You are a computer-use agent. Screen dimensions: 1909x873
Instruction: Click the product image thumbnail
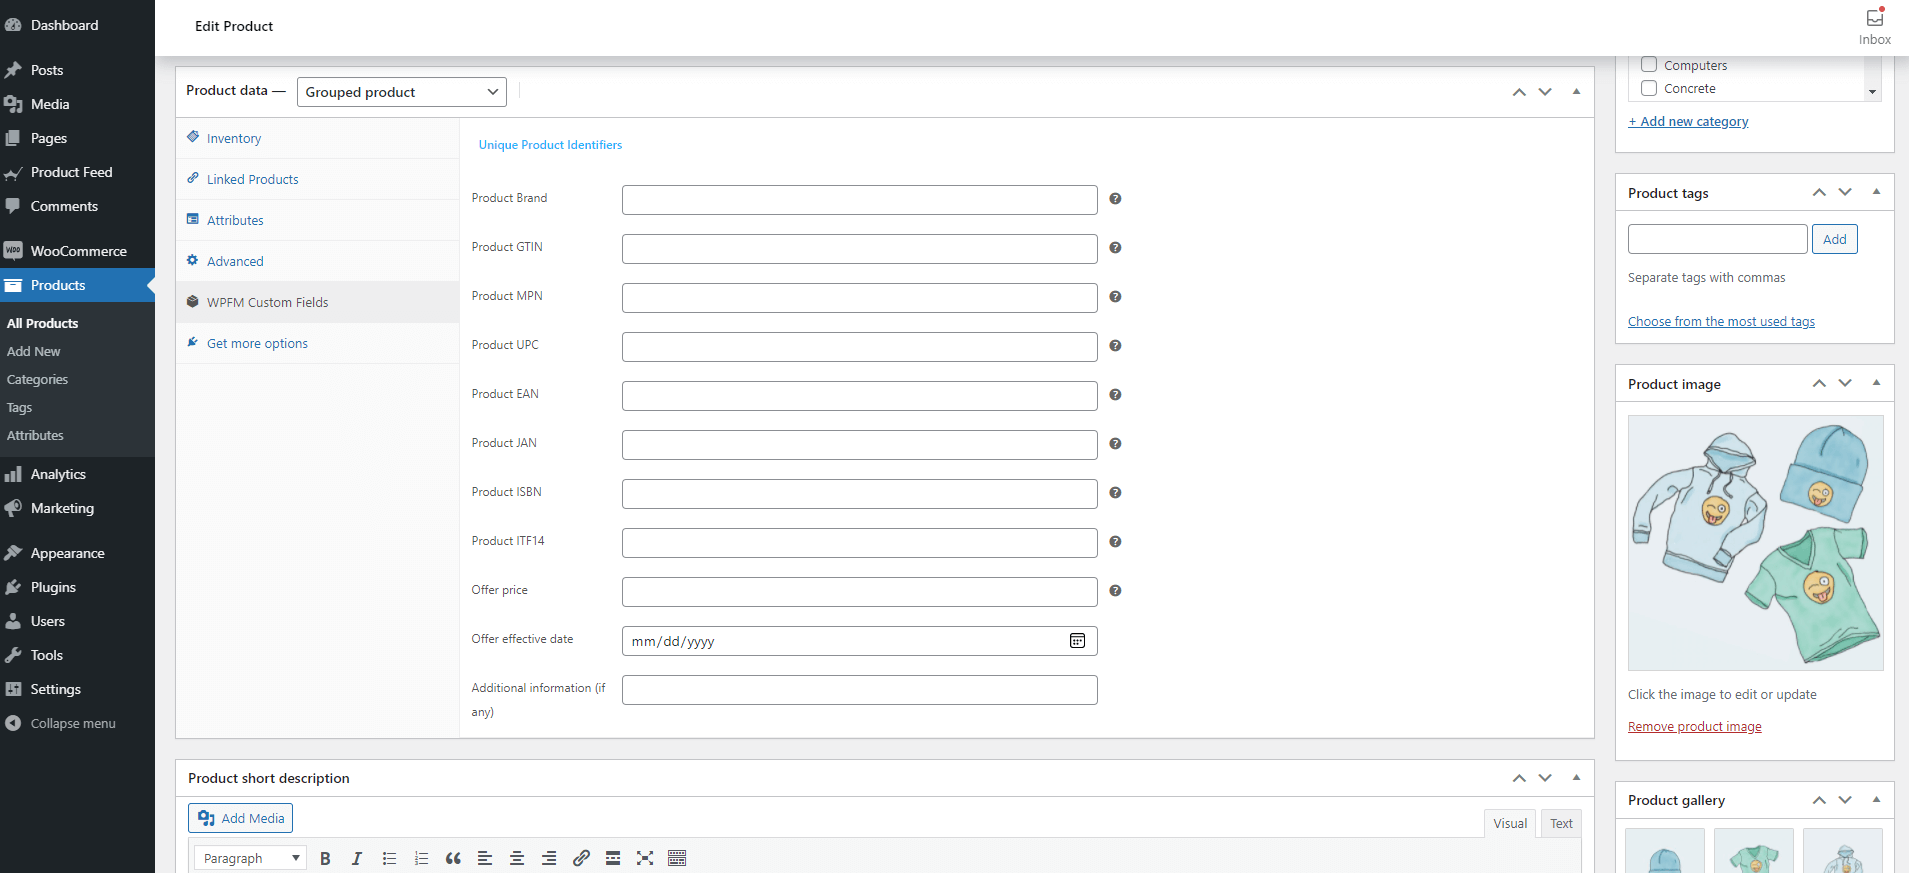click(x=1755, y=543)
